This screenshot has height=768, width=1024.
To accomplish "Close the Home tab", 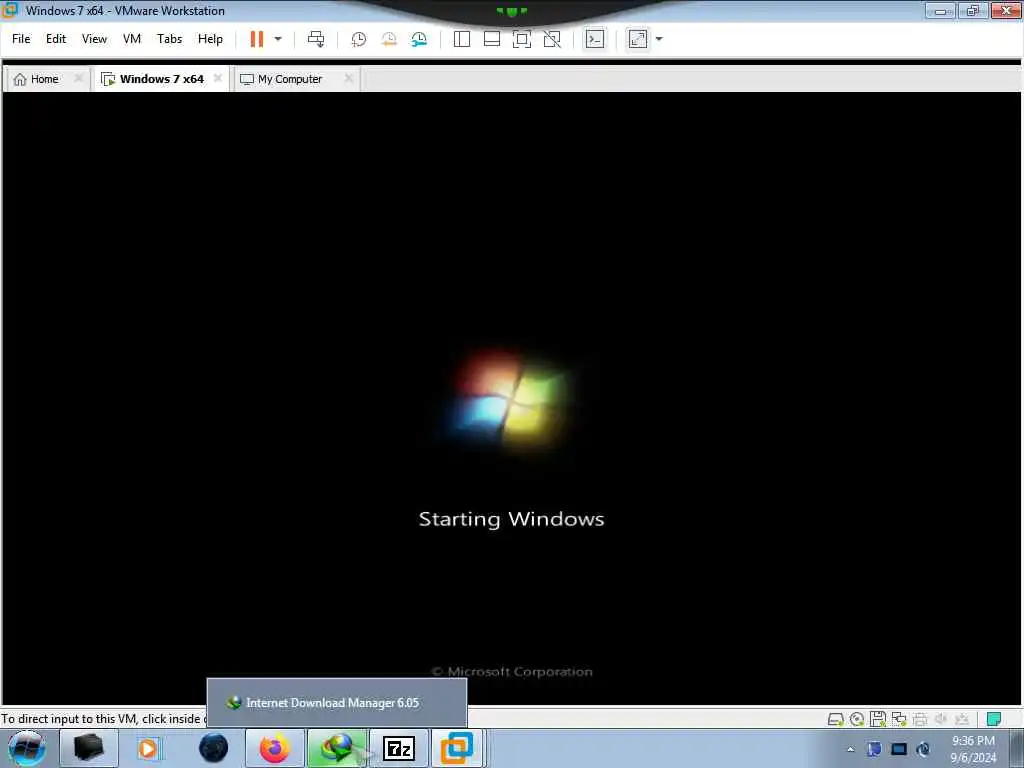I will point(78,78).
